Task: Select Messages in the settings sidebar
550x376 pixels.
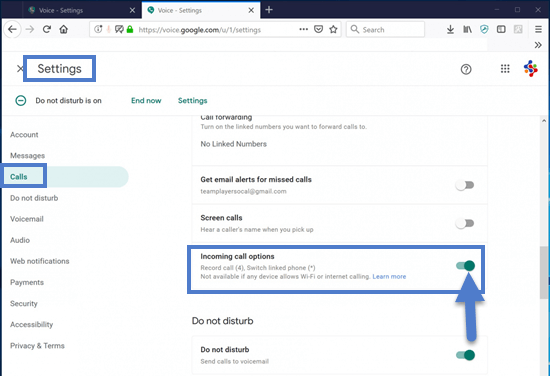Action: [27, 156]
